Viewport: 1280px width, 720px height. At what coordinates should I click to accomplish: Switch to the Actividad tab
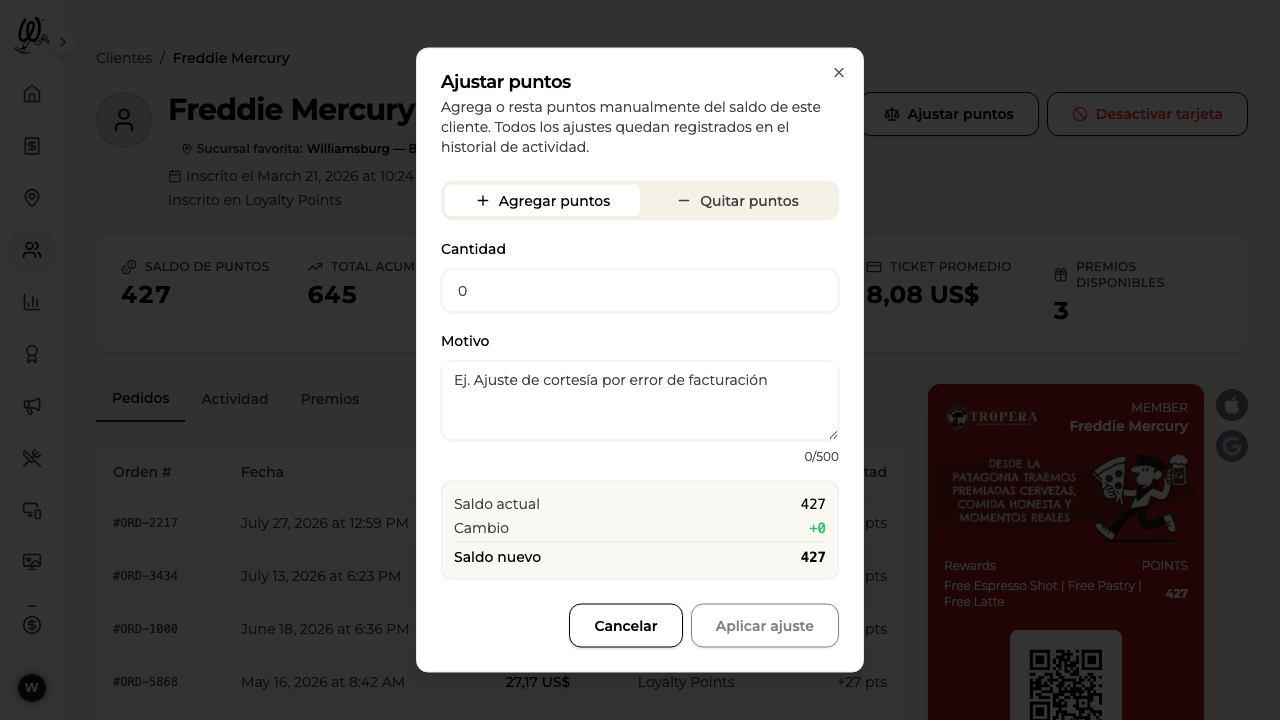tap(235, 399)
